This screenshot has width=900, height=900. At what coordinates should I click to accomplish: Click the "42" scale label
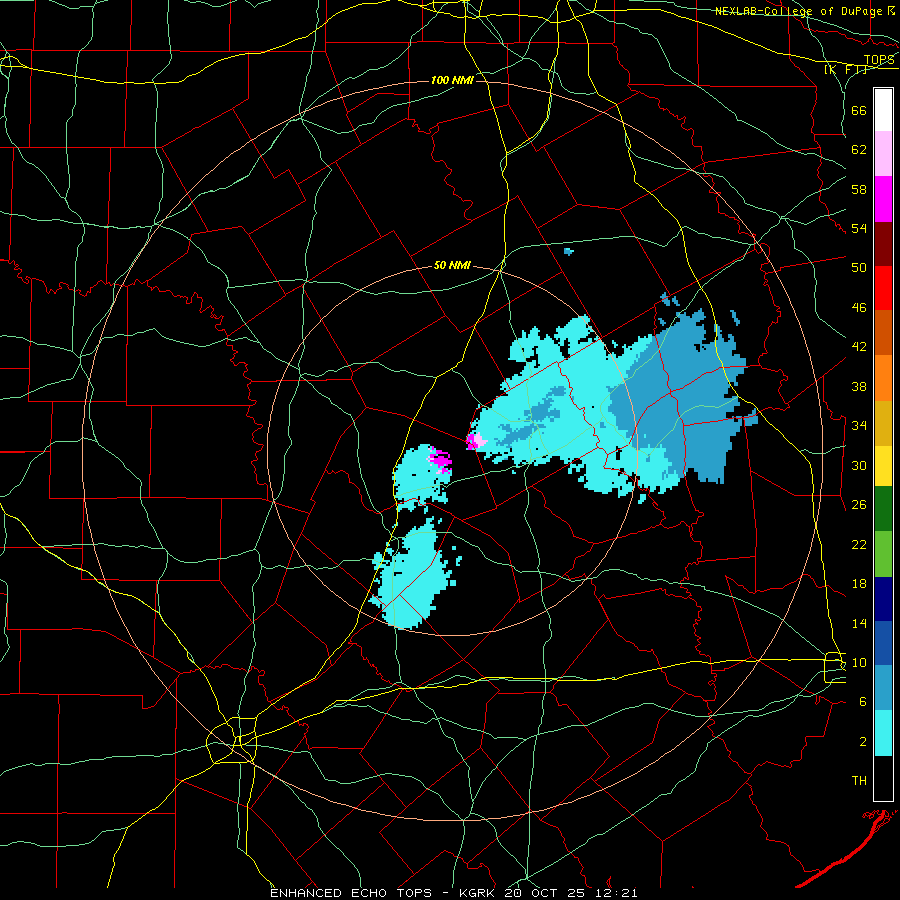(x=859, y=346)
